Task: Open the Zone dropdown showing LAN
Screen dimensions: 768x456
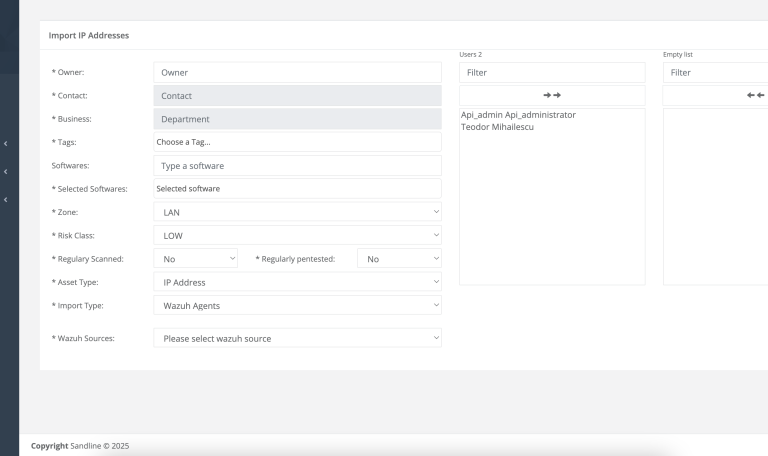Action: (x=297, y=212)
